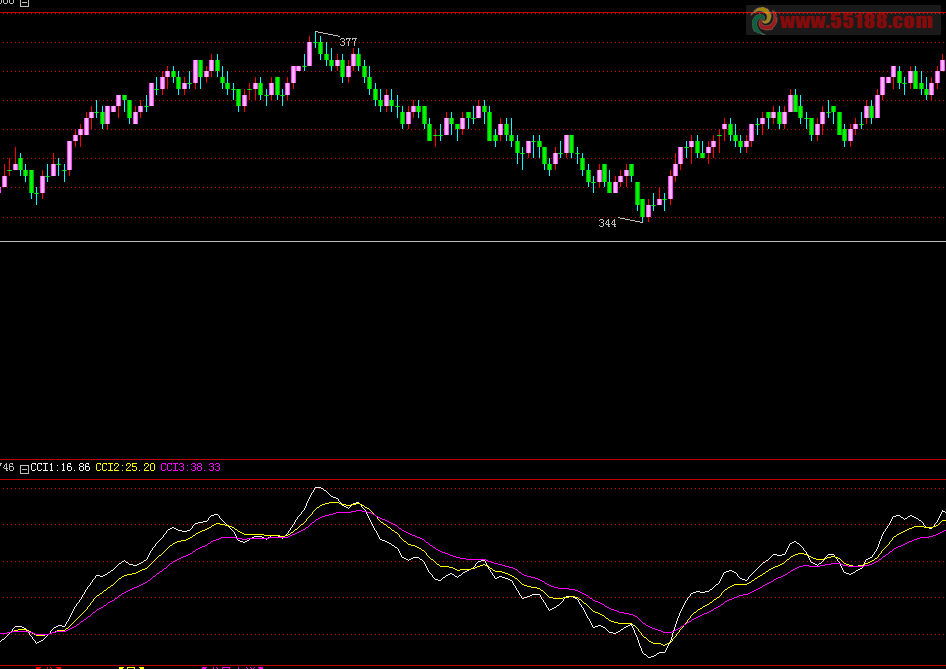Select the yellow CCI2 value label

125,467
